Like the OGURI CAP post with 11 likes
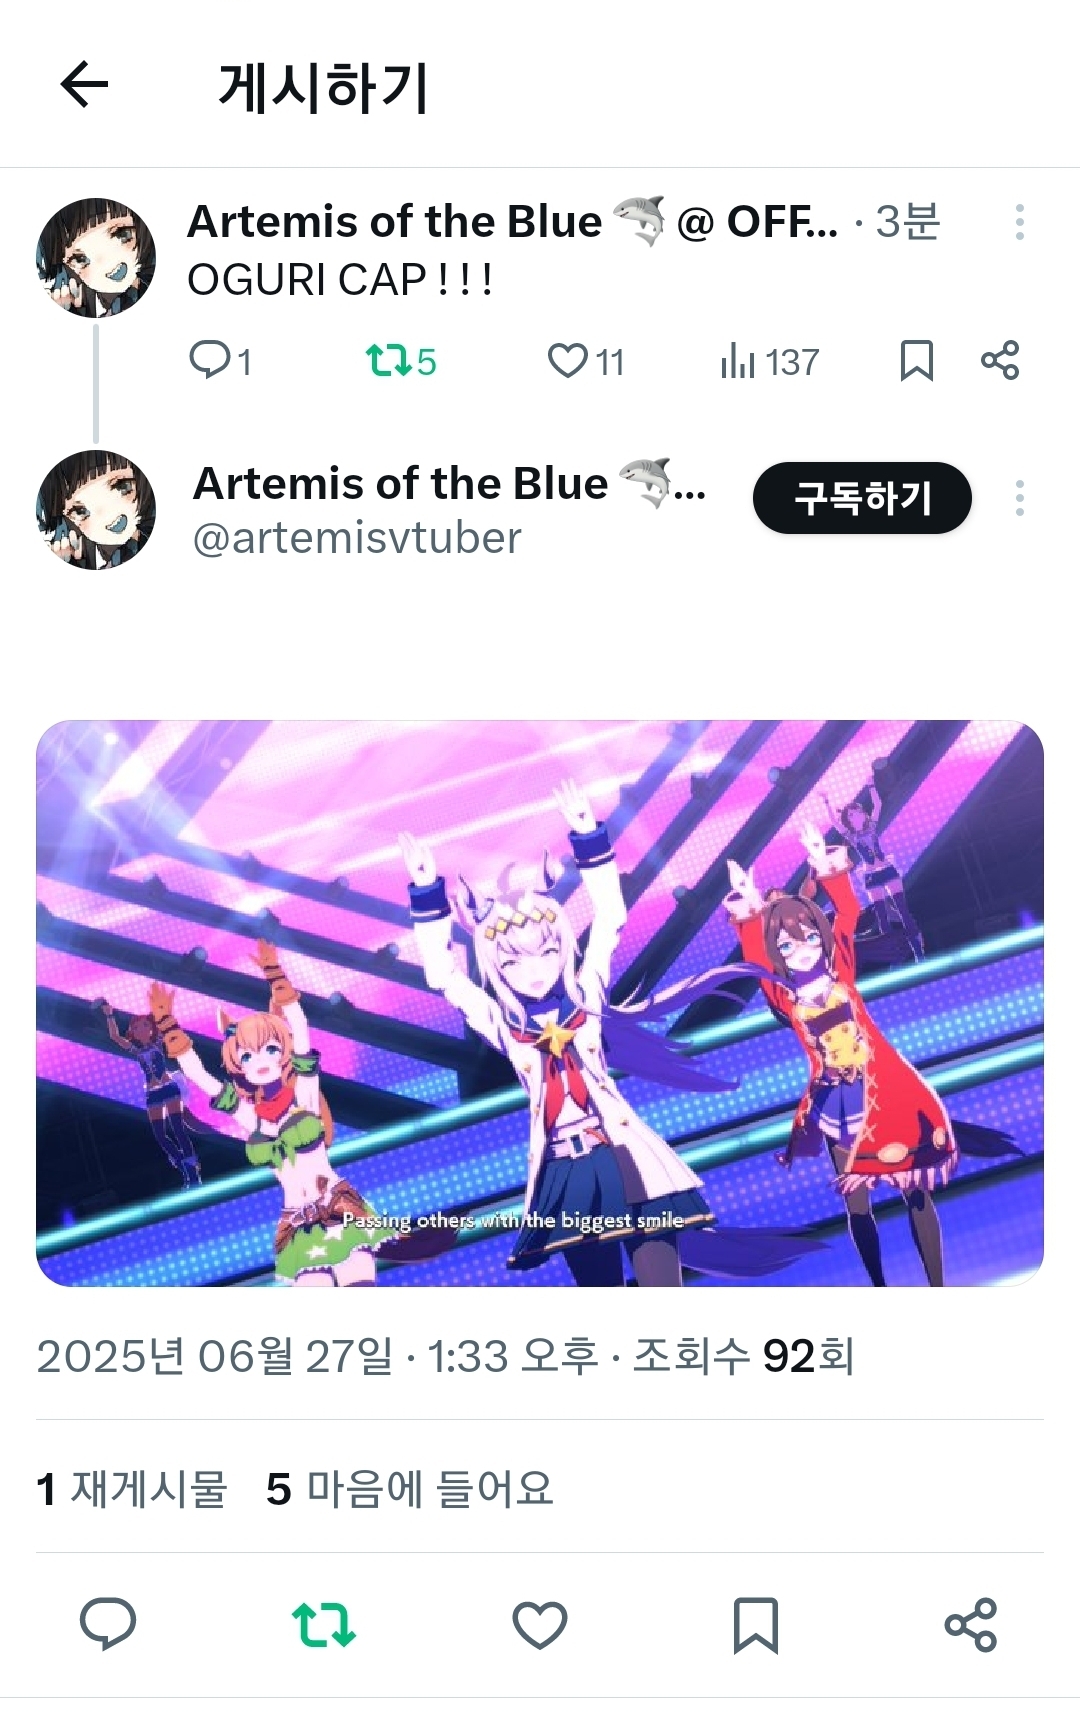 [586, 361]
